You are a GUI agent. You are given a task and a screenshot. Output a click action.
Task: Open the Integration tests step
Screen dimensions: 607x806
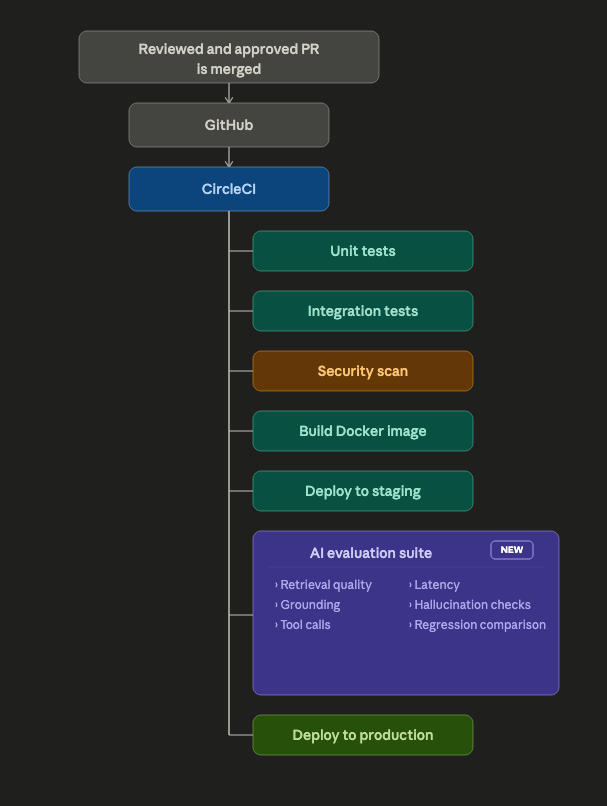(x=363, y=311)
